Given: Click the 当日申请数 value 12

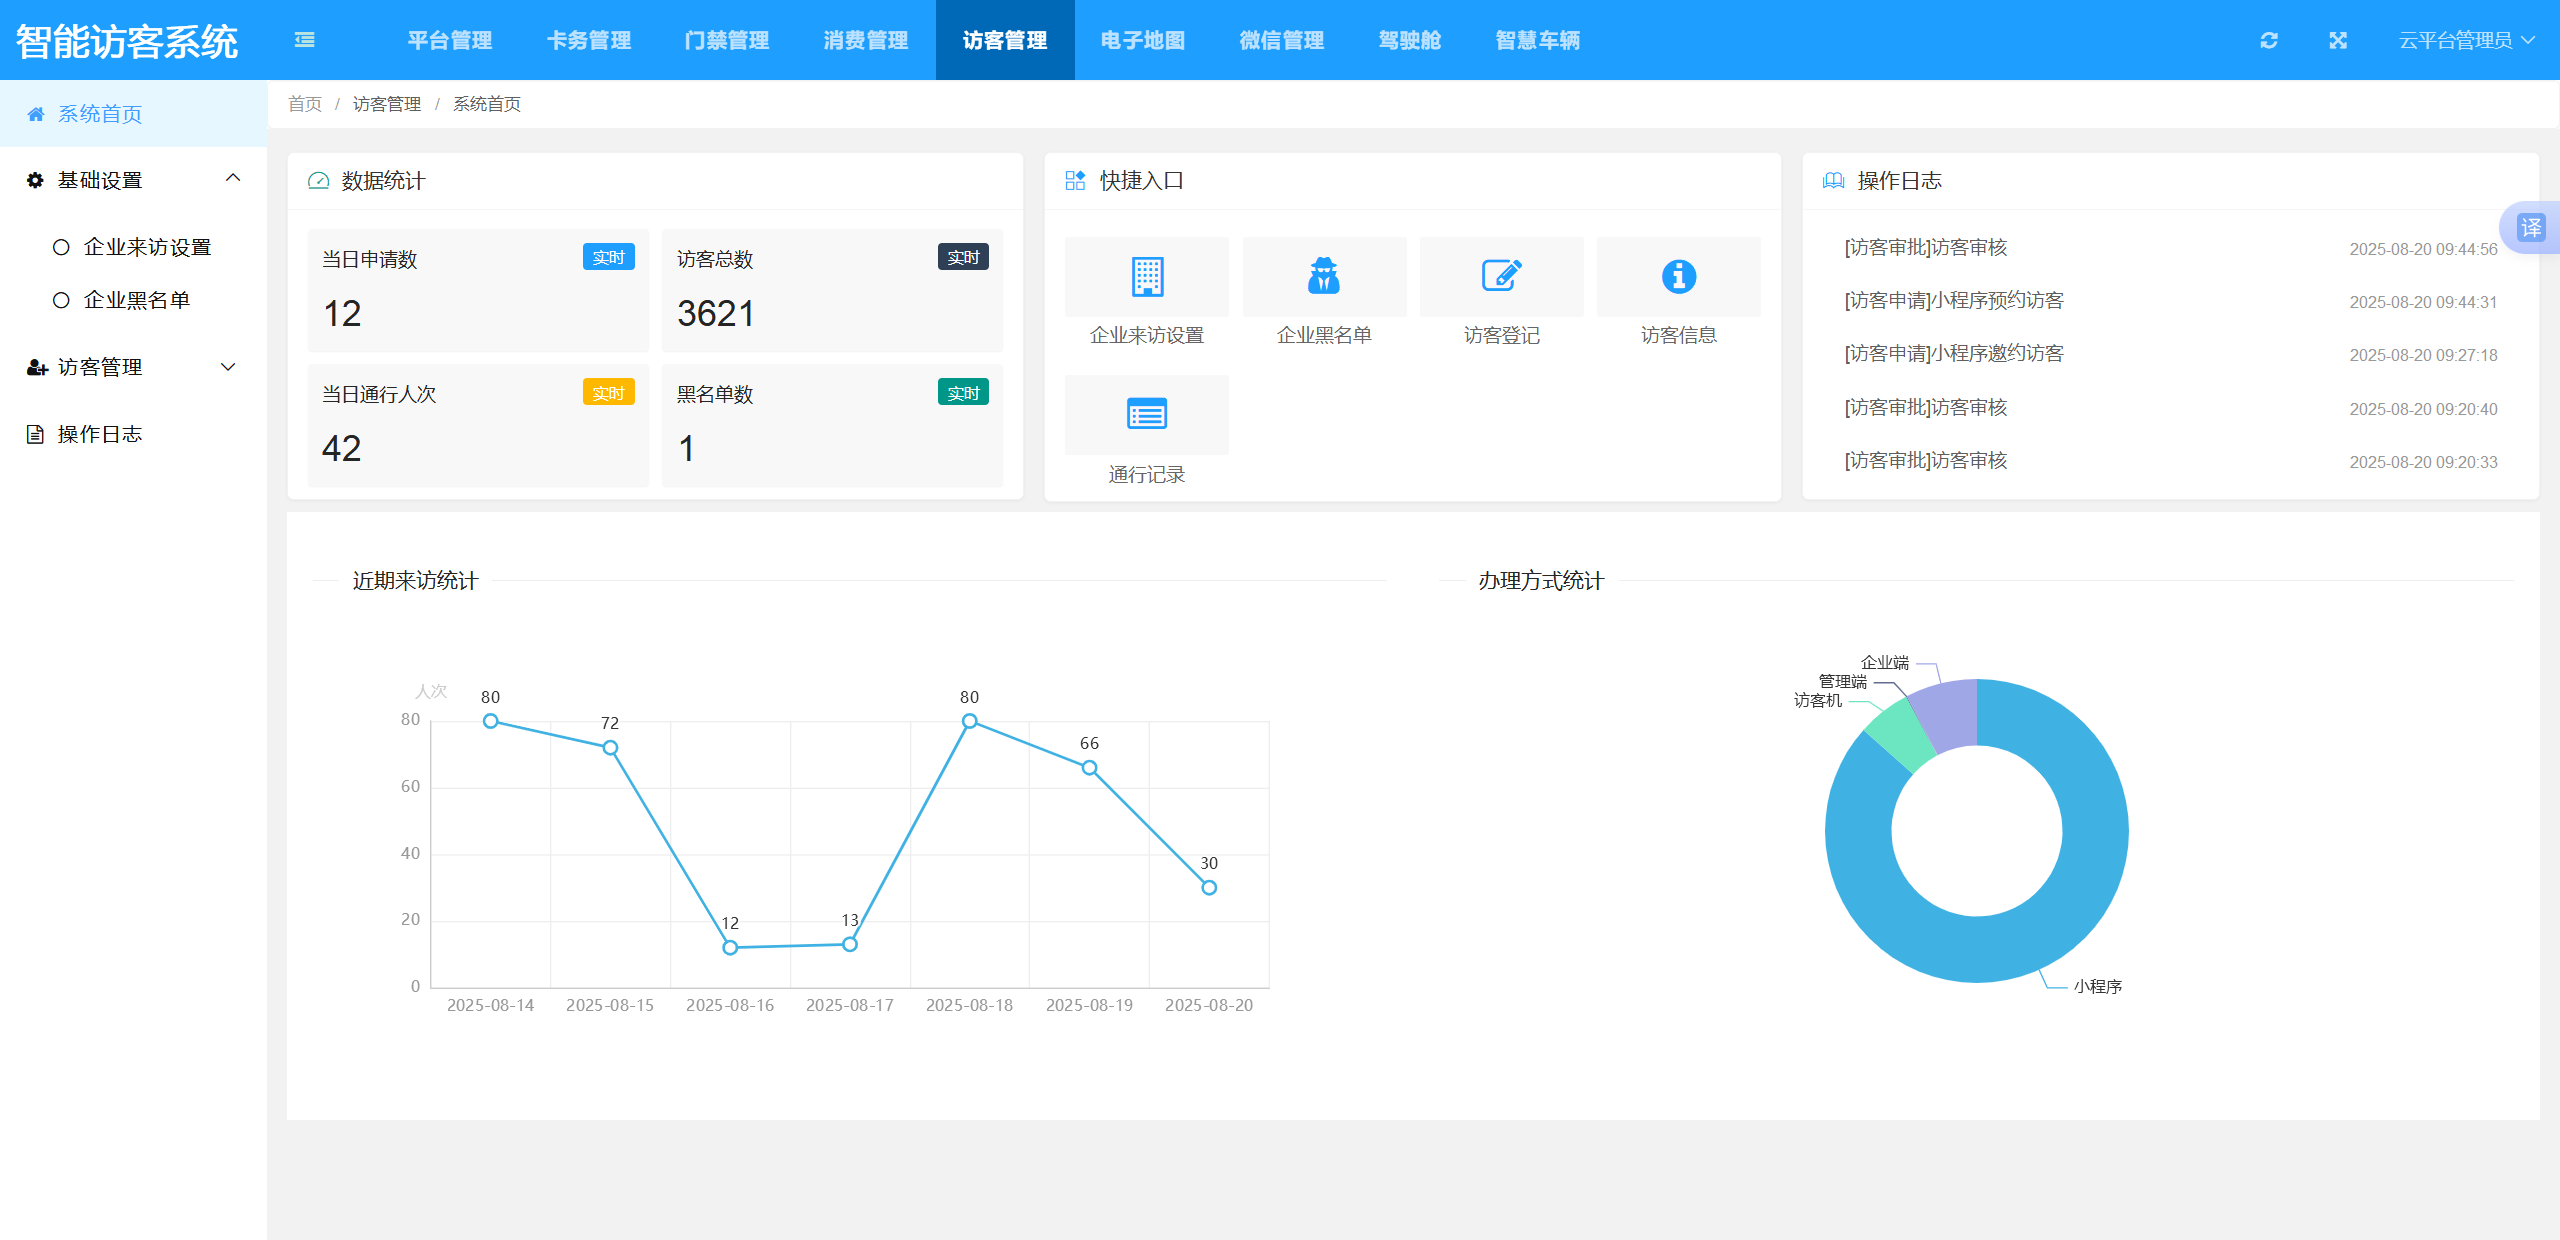Looking at the screenshot, I should (342, 314).
